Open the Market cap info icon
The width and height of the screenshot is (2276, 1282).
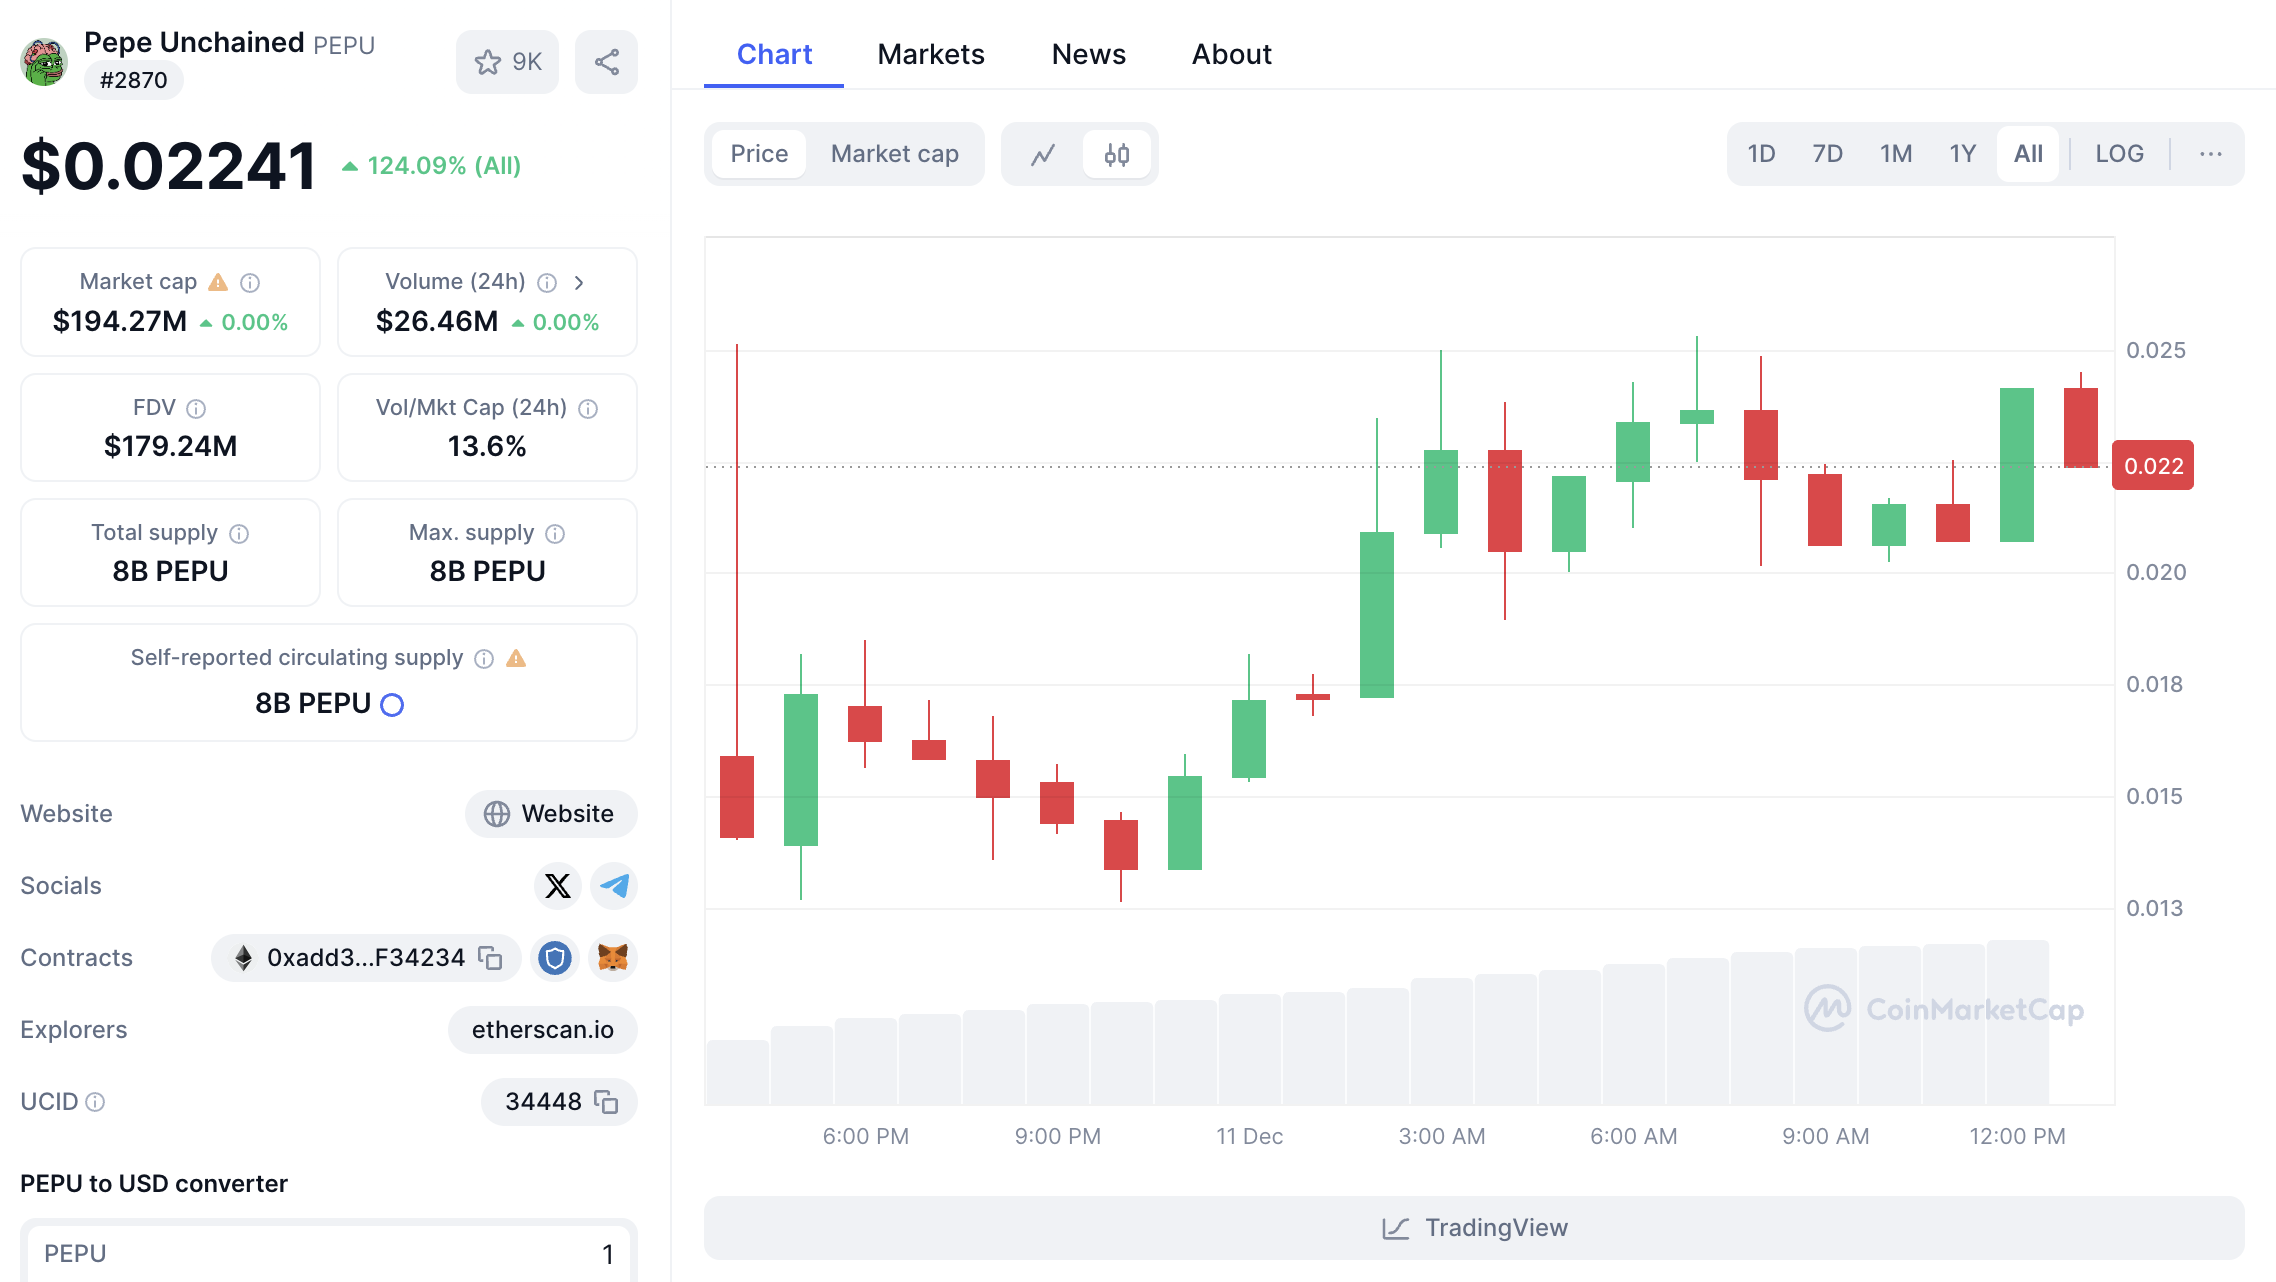[x=250, y=283]
